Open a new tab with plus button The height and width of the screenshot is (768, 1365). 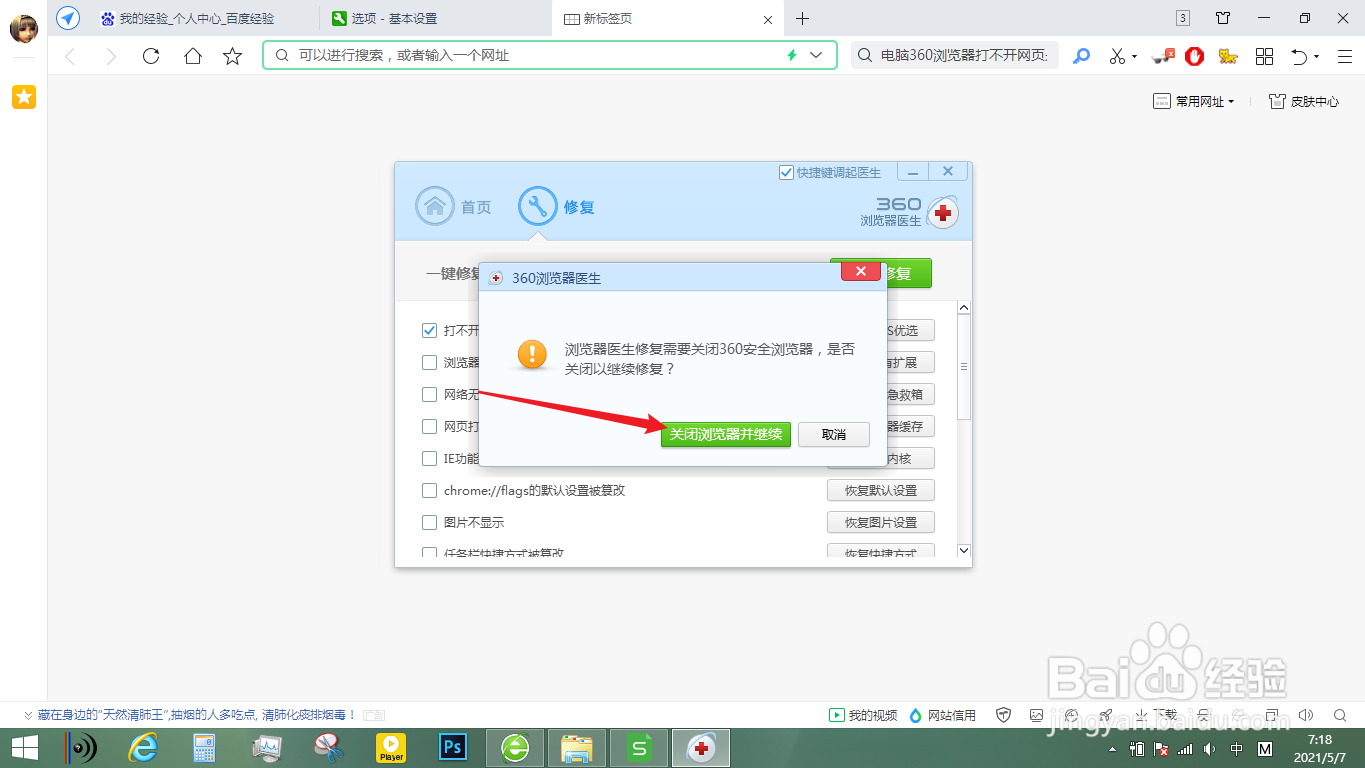(802, 18)
